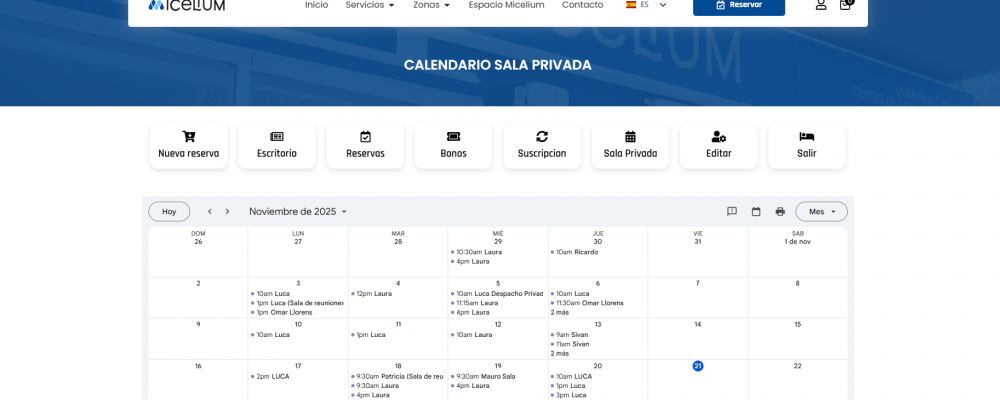Viewport: 1000px width, 400px height.
Task: Click the Spanish flag language icon
Action: tap(631, 4)
